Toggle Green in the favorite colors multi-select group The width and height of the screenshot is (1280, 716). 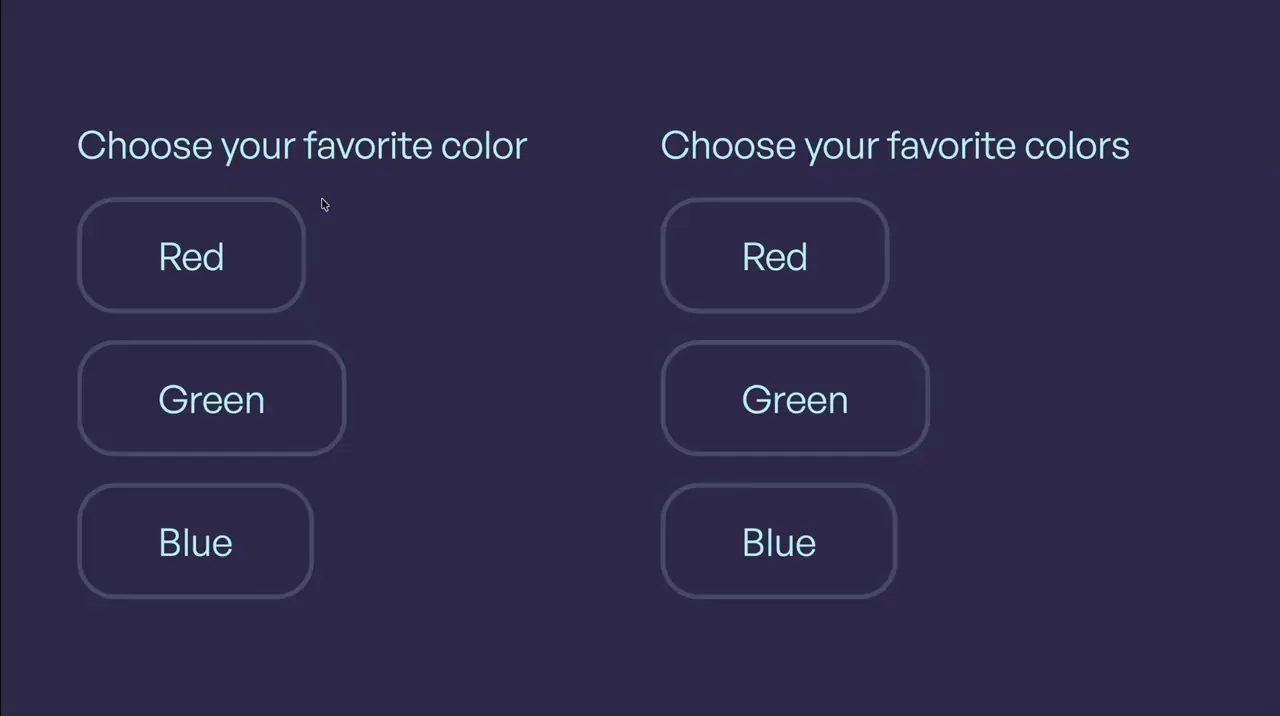(x=794, y=399)
